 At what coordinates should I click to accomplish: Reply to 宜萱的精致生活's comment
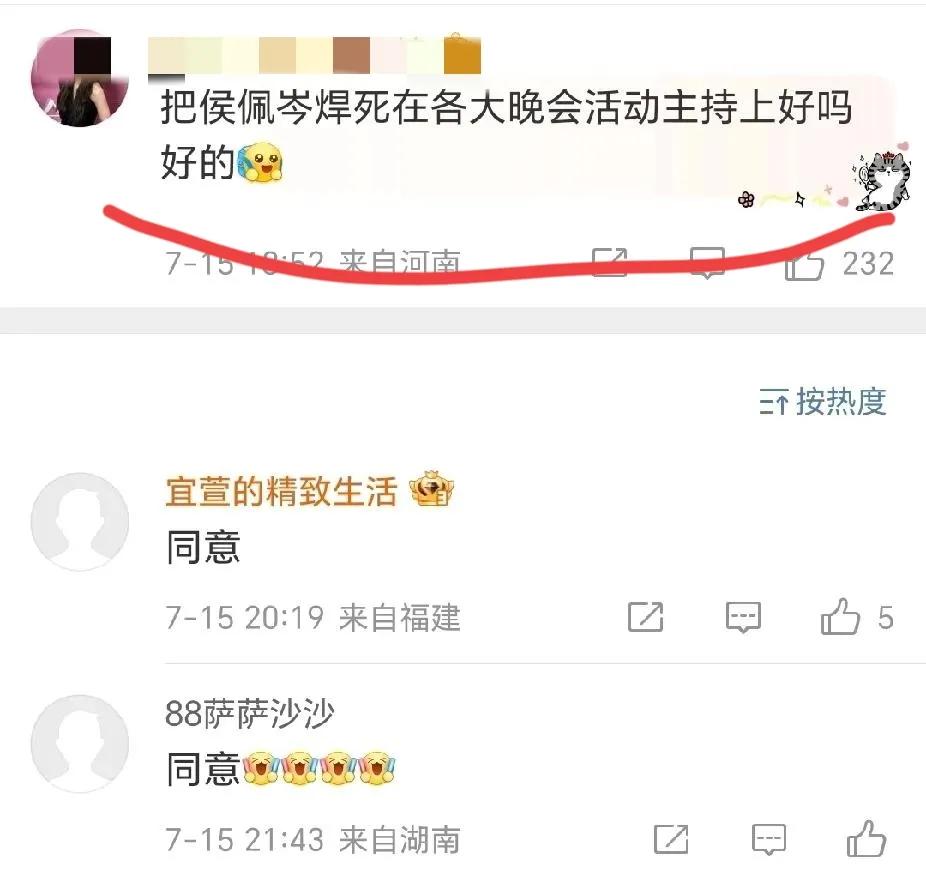743,618
